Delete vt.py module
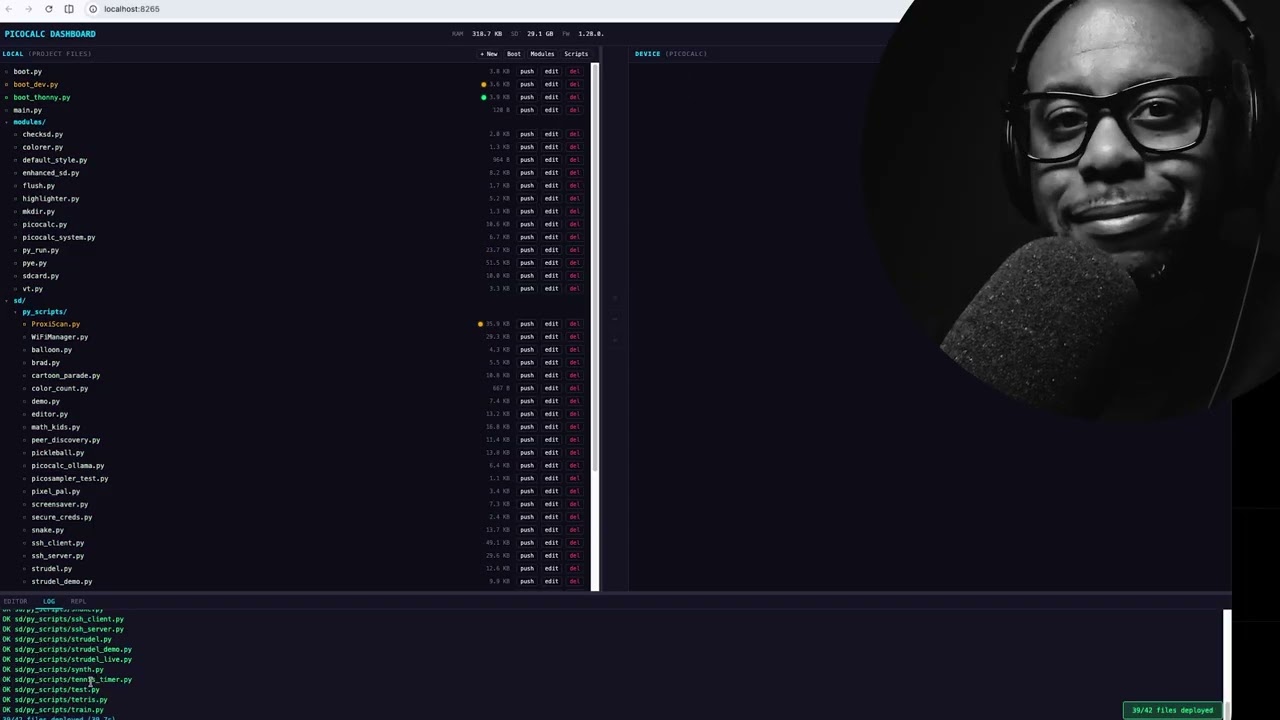Viewport: 1280px width, 720px height. click(x=574, y=289)
